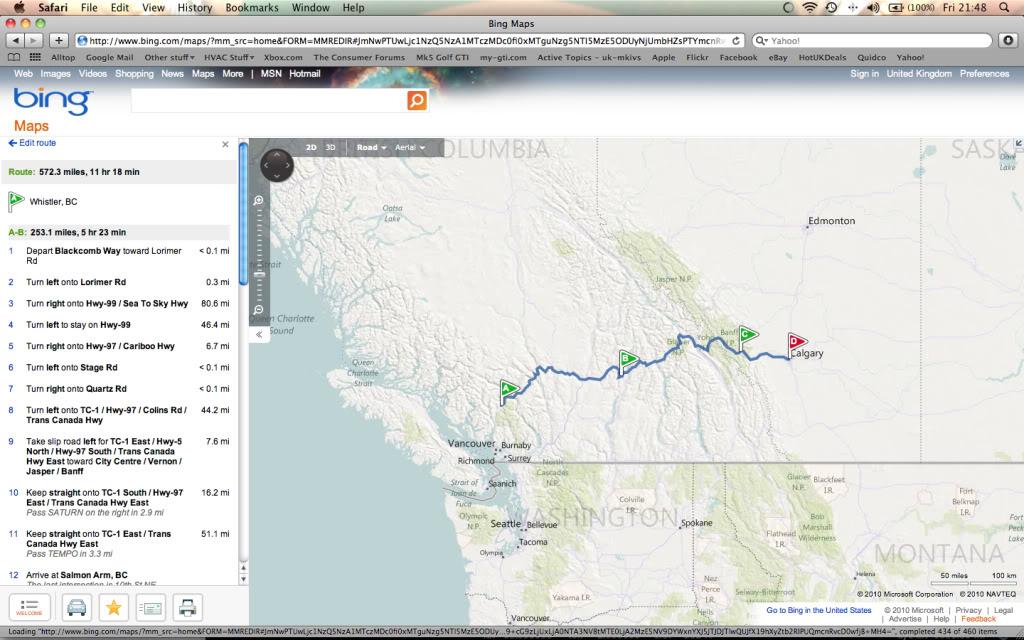Screen dimensions: 1024x640
Task: Open the Apple menu
Action: click(x=18, y=8)
